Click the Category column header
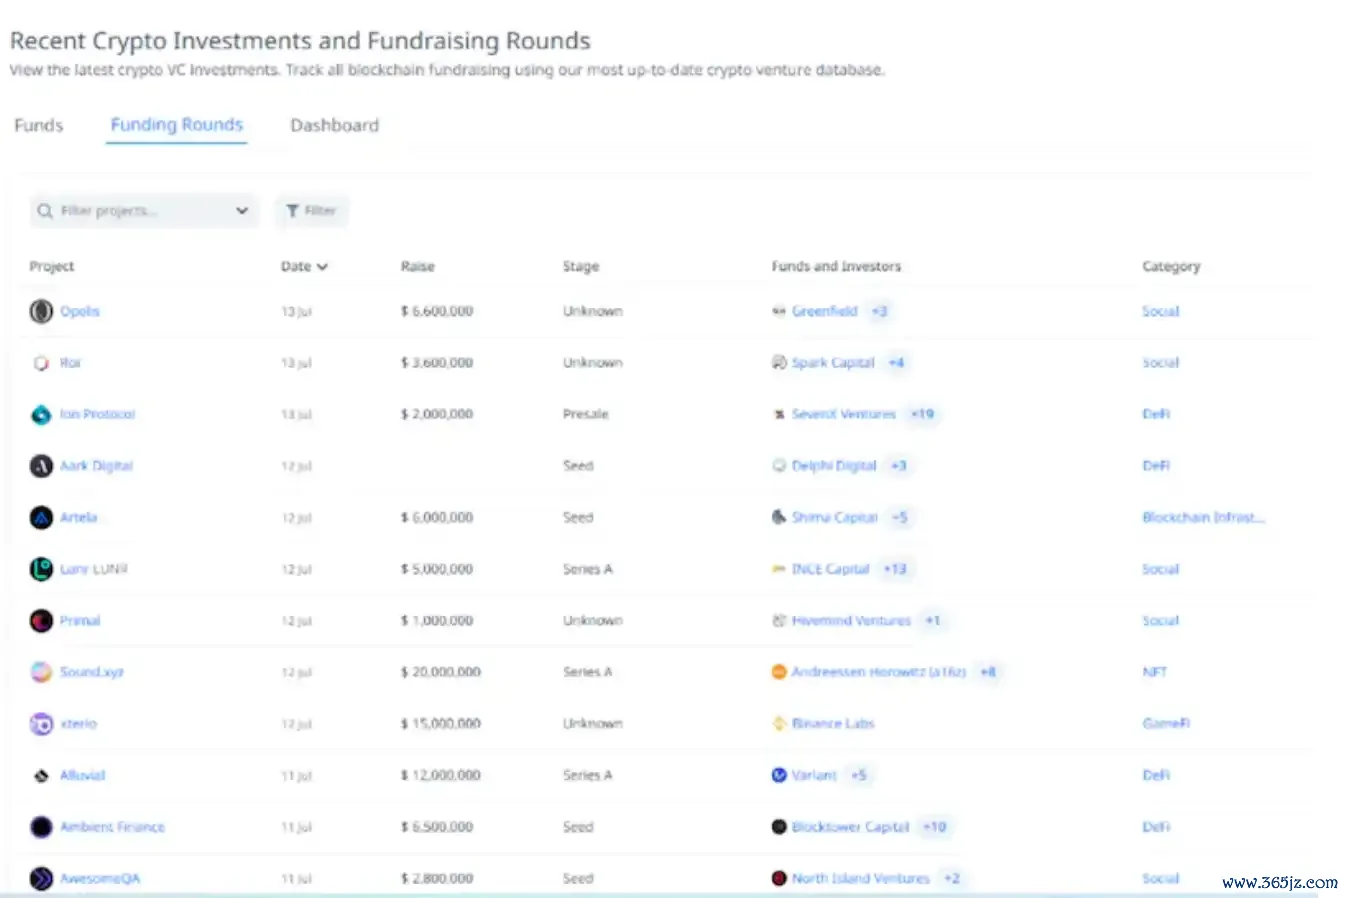1345x898 pixels. [x=1171, y=267]
